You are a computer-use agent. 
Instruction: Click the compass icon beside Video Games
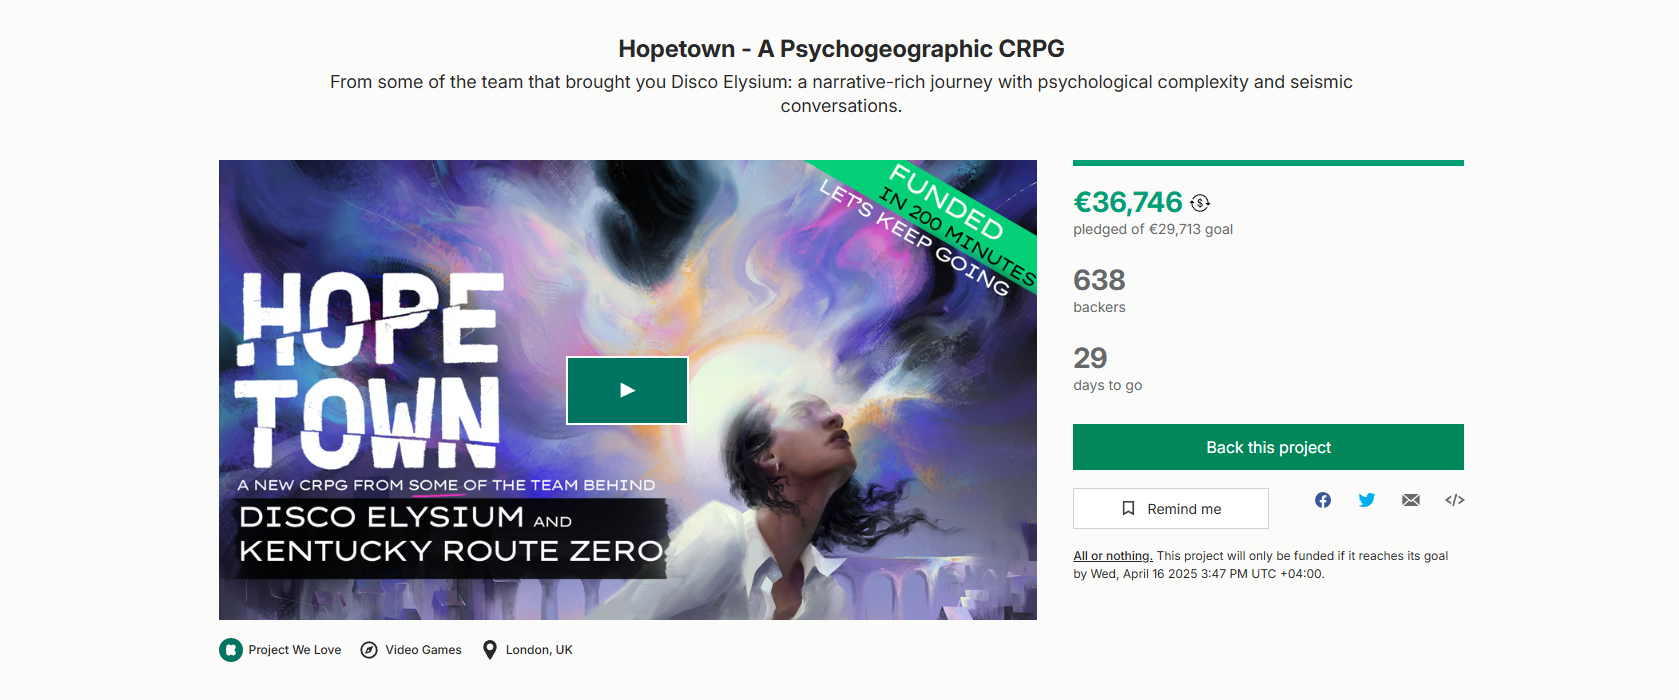[369, 650]
